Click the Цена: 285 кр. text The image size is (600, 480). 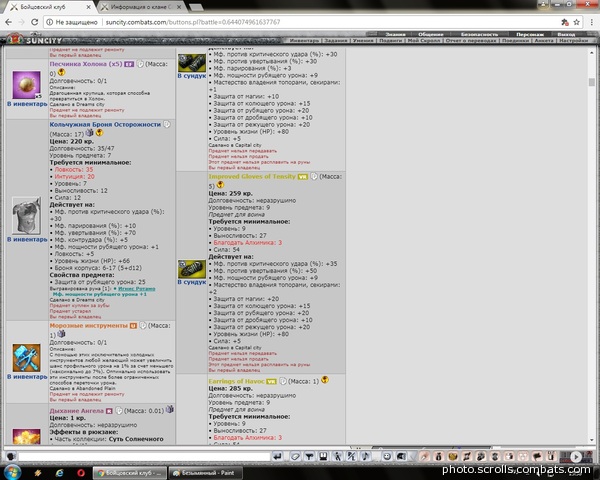pyautogui.click(x=230, y=388)
